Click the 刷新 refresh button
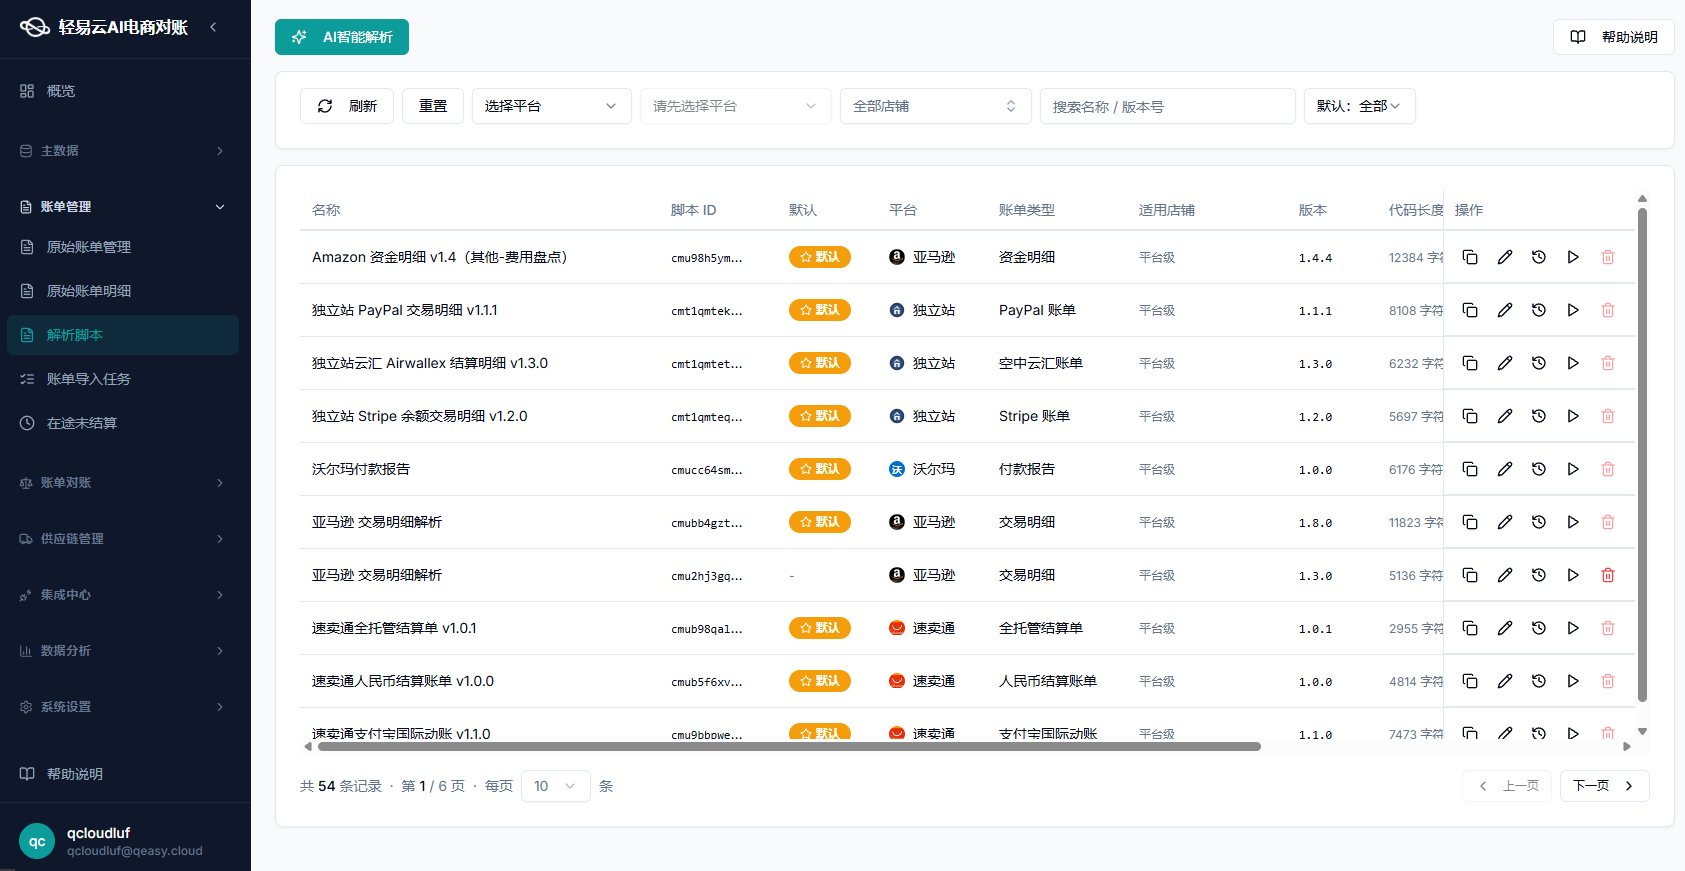Image resolution: width=1685 pixels, height=871 pixels. 347,106
